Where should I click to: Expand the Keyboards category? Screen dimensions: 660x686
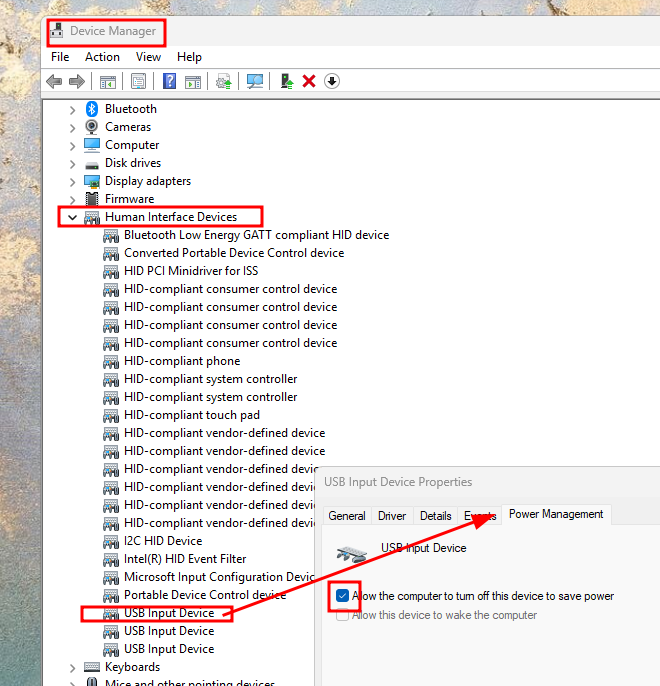tap(72, 667)
